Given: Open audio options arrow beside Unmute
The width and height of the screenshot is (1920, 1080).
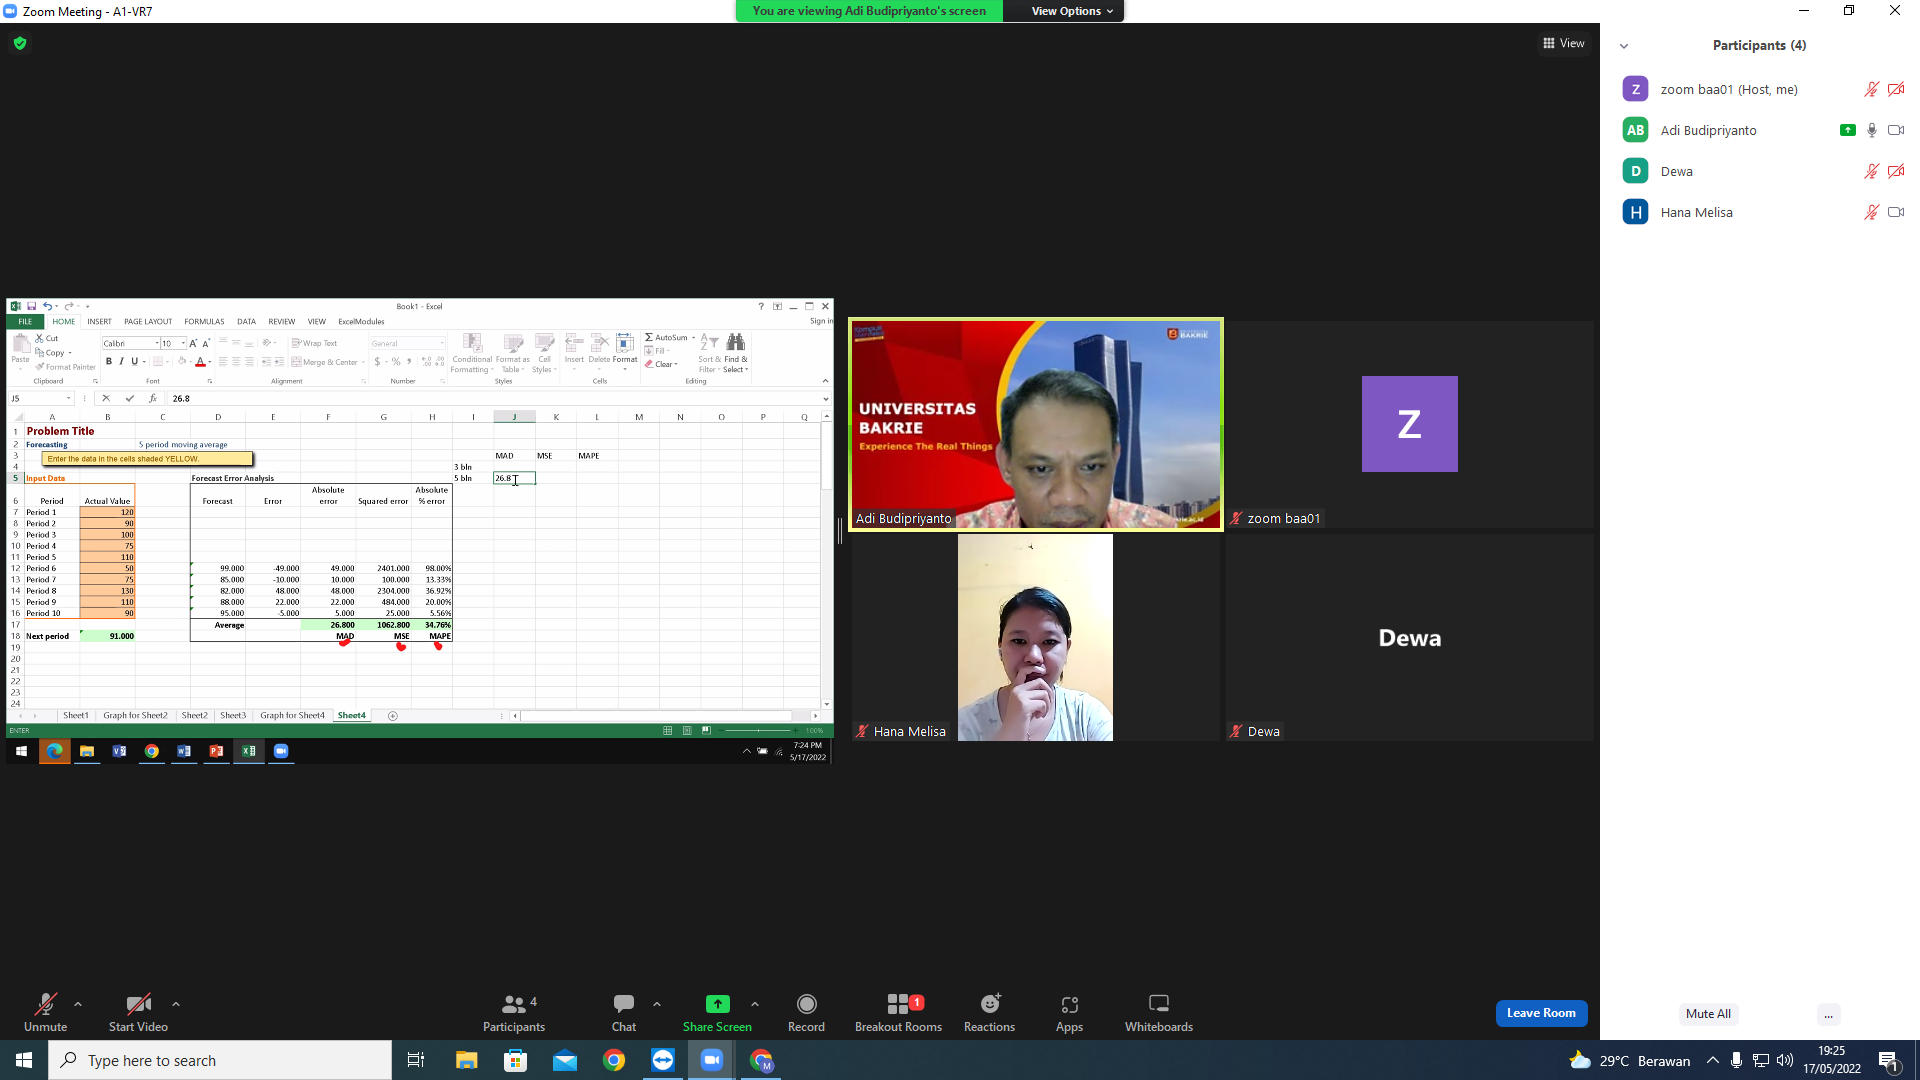Looking at the screenshot, I should point(78,1004).
